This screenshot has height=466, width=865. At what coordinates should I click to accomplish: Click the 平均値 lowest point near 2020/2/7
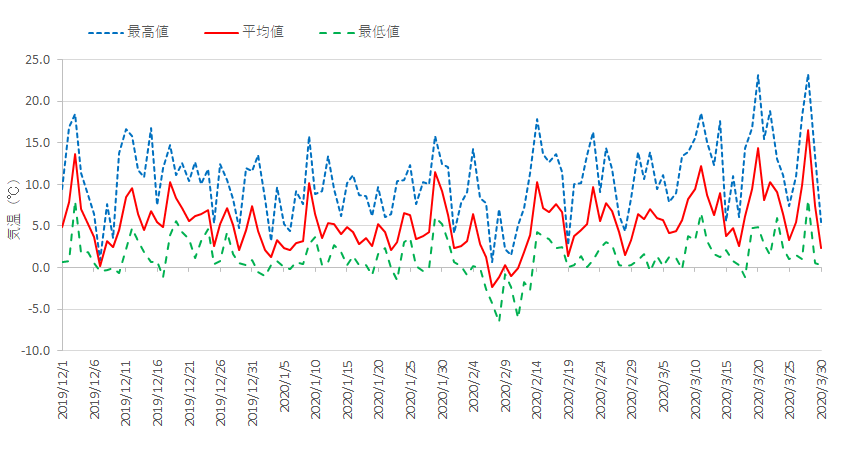492,287
